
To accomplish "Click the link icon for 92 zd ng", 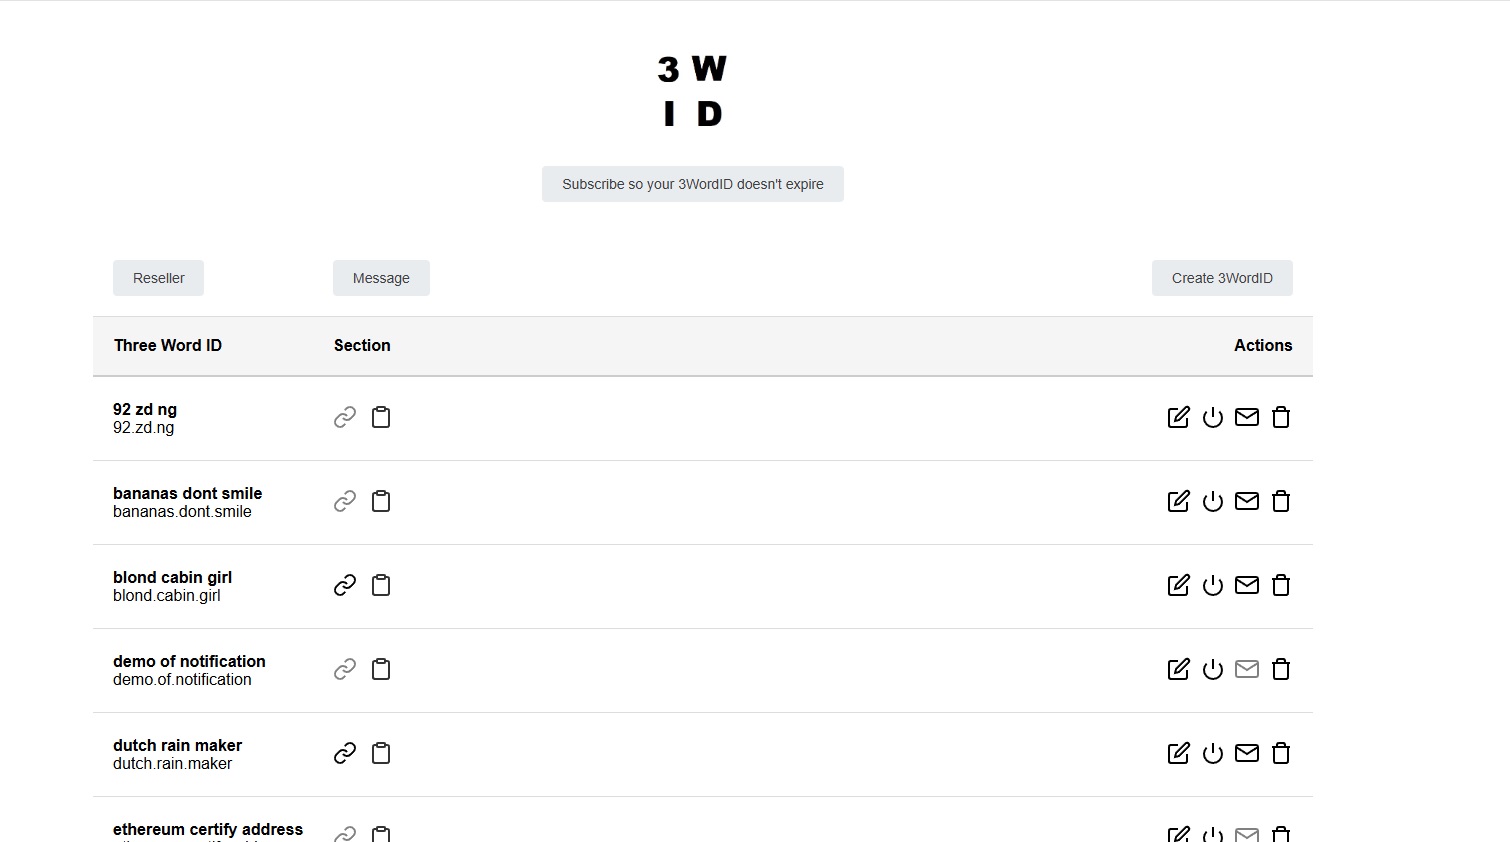I will tap(345, 417).
